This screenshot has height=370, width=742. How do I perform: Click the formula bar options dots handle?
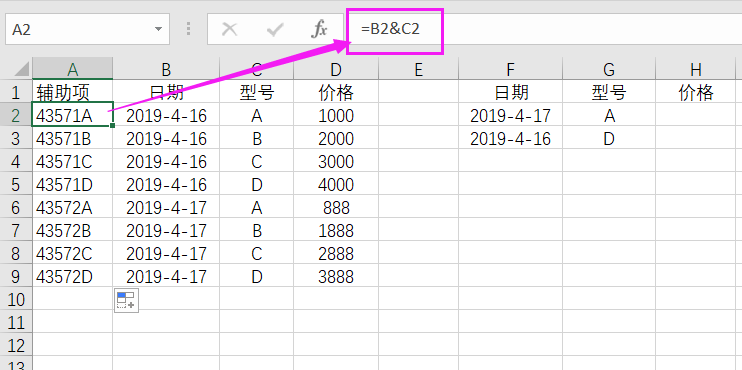point(188,29)
